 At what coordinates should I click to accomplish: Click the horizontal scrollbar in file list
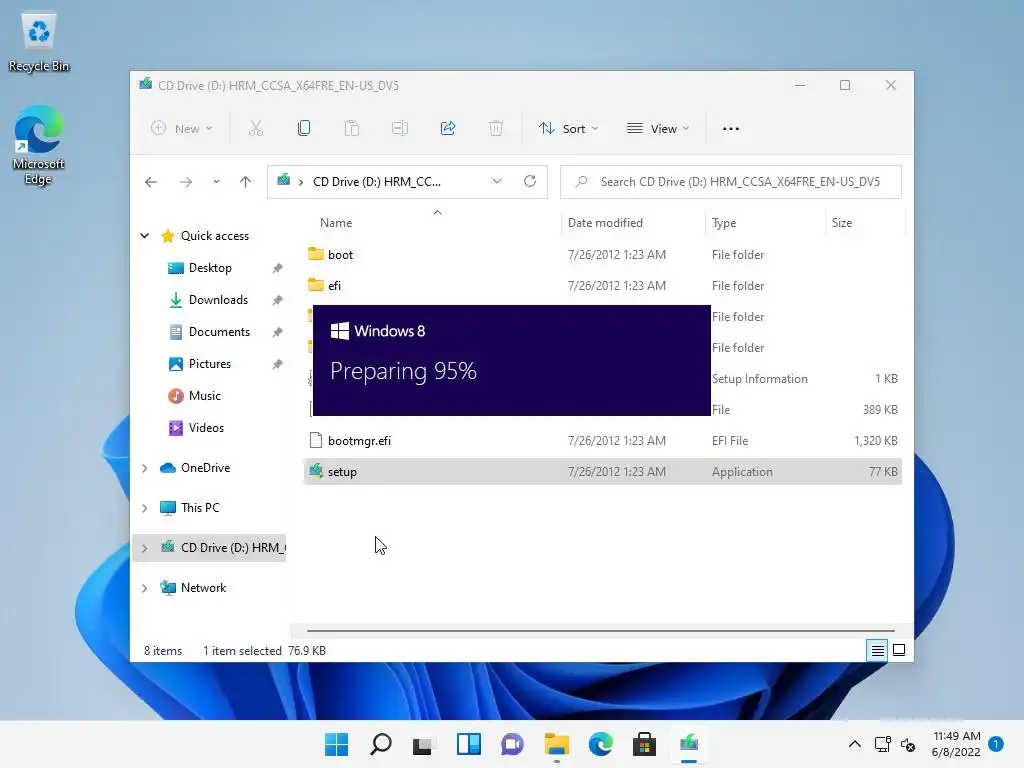point(600,631)
